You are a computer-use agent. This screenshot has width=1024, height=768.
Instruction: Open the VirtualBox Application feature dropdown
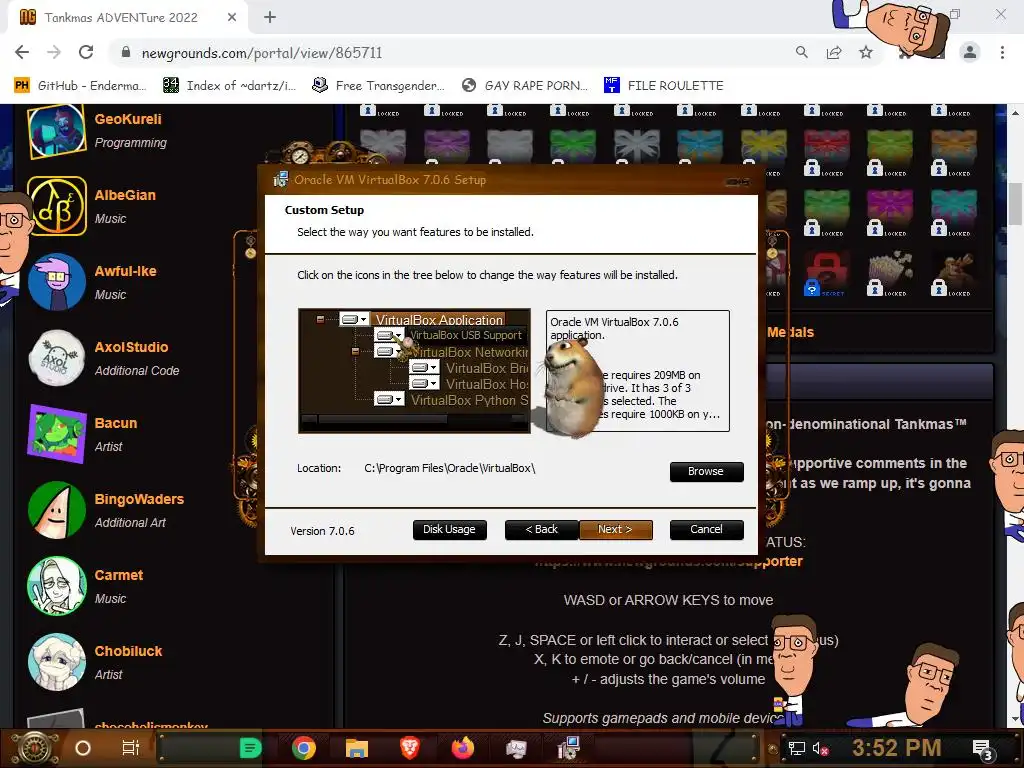354,319
